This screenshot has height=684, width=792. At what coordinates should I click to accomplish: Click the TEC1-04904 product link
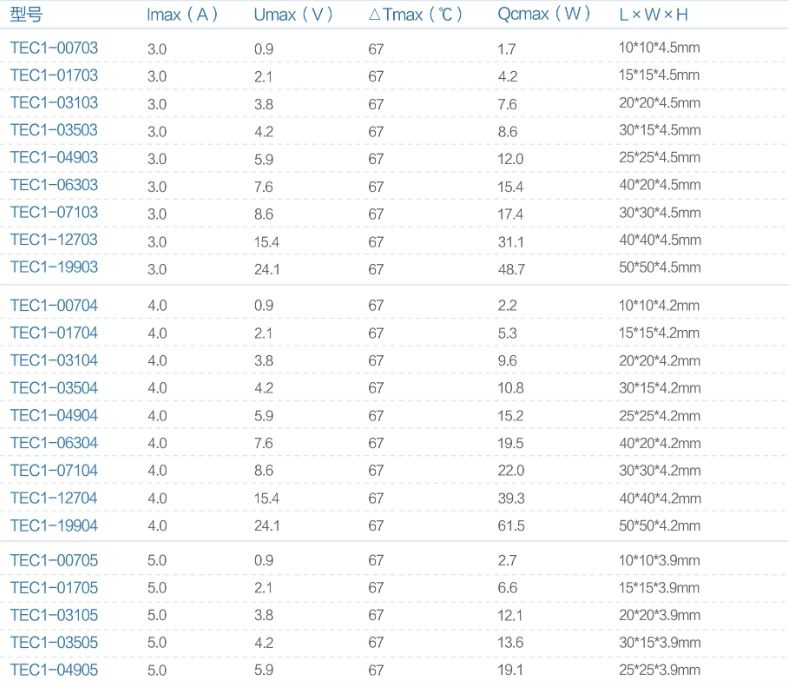point(54,415)
